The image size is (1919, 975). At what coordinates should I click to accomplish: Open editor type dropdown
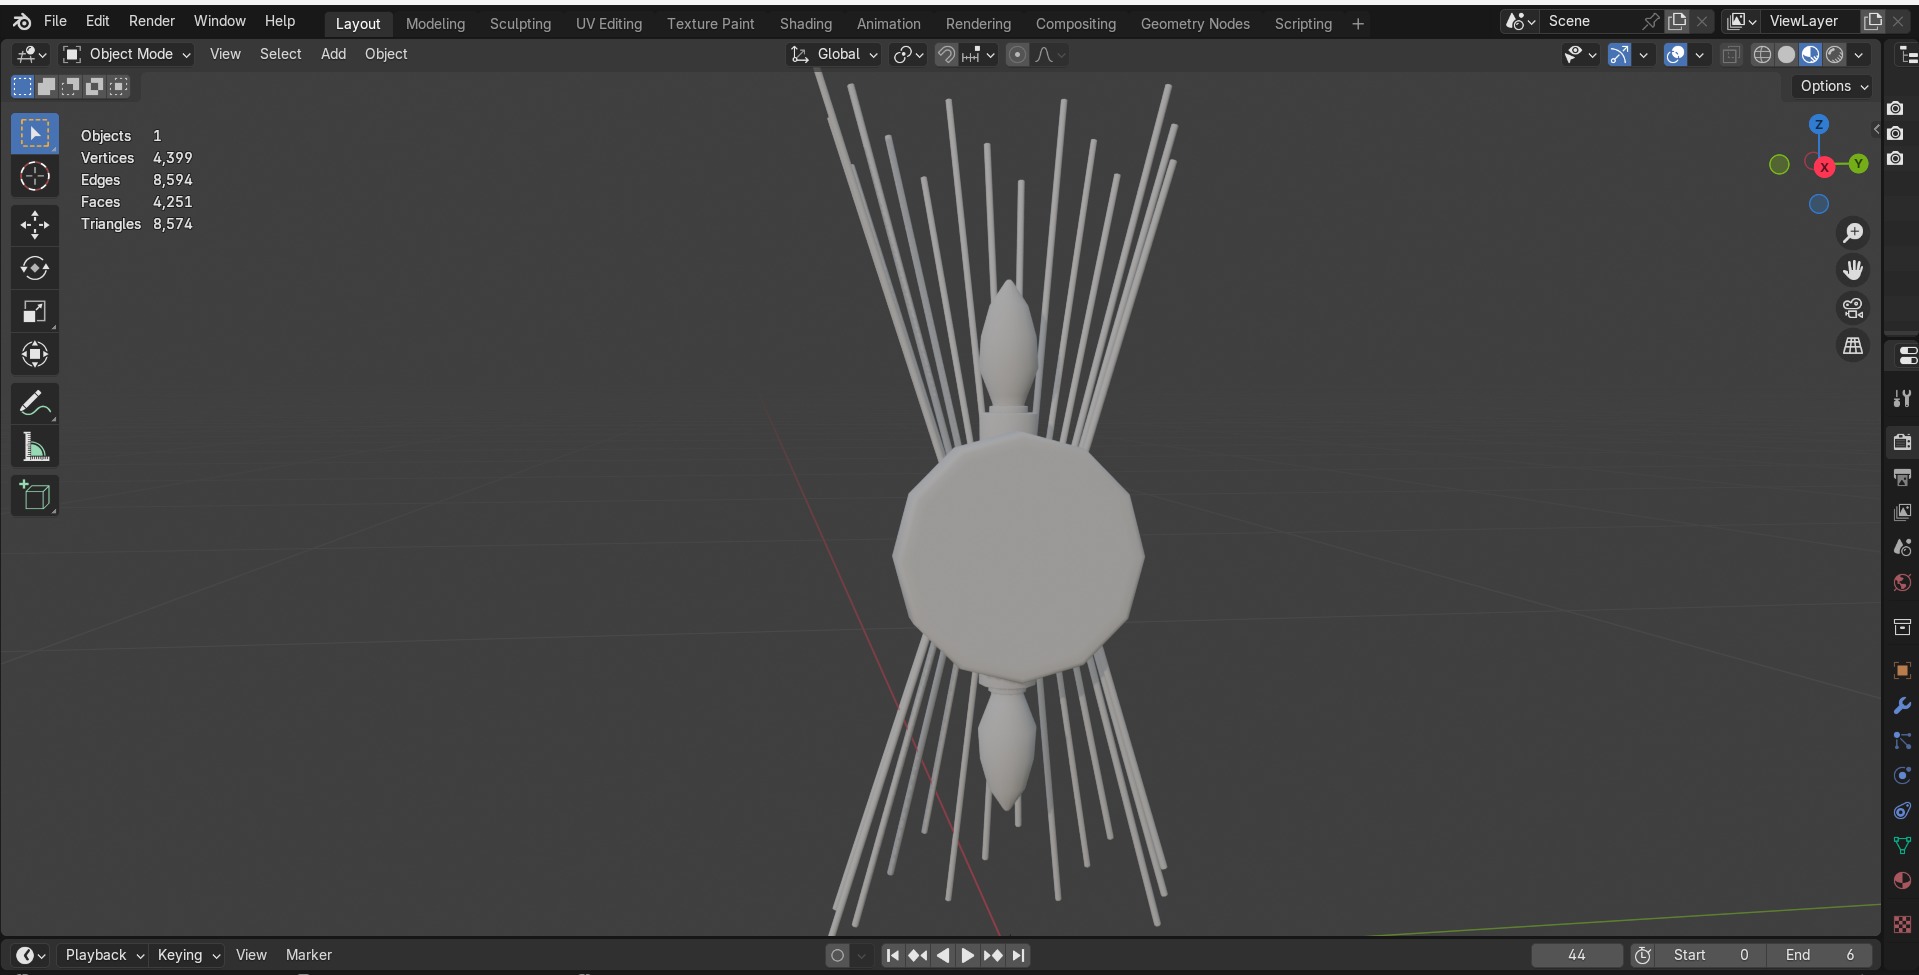[31, 54]
